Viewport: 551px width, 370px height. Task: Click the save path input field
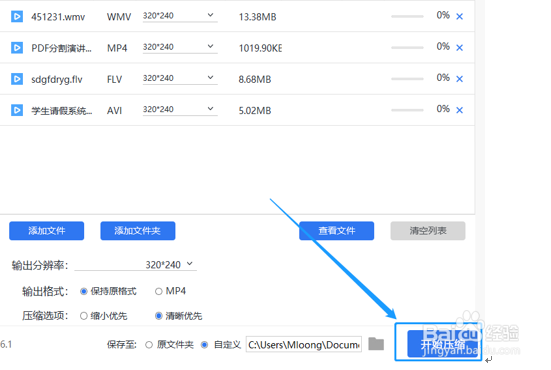pos(304,345)
